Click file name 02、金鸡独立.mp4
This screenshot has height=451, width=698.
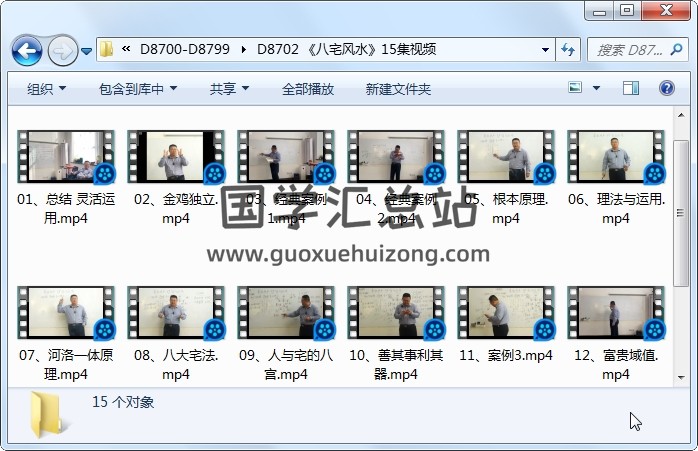[x=176, y=208]
